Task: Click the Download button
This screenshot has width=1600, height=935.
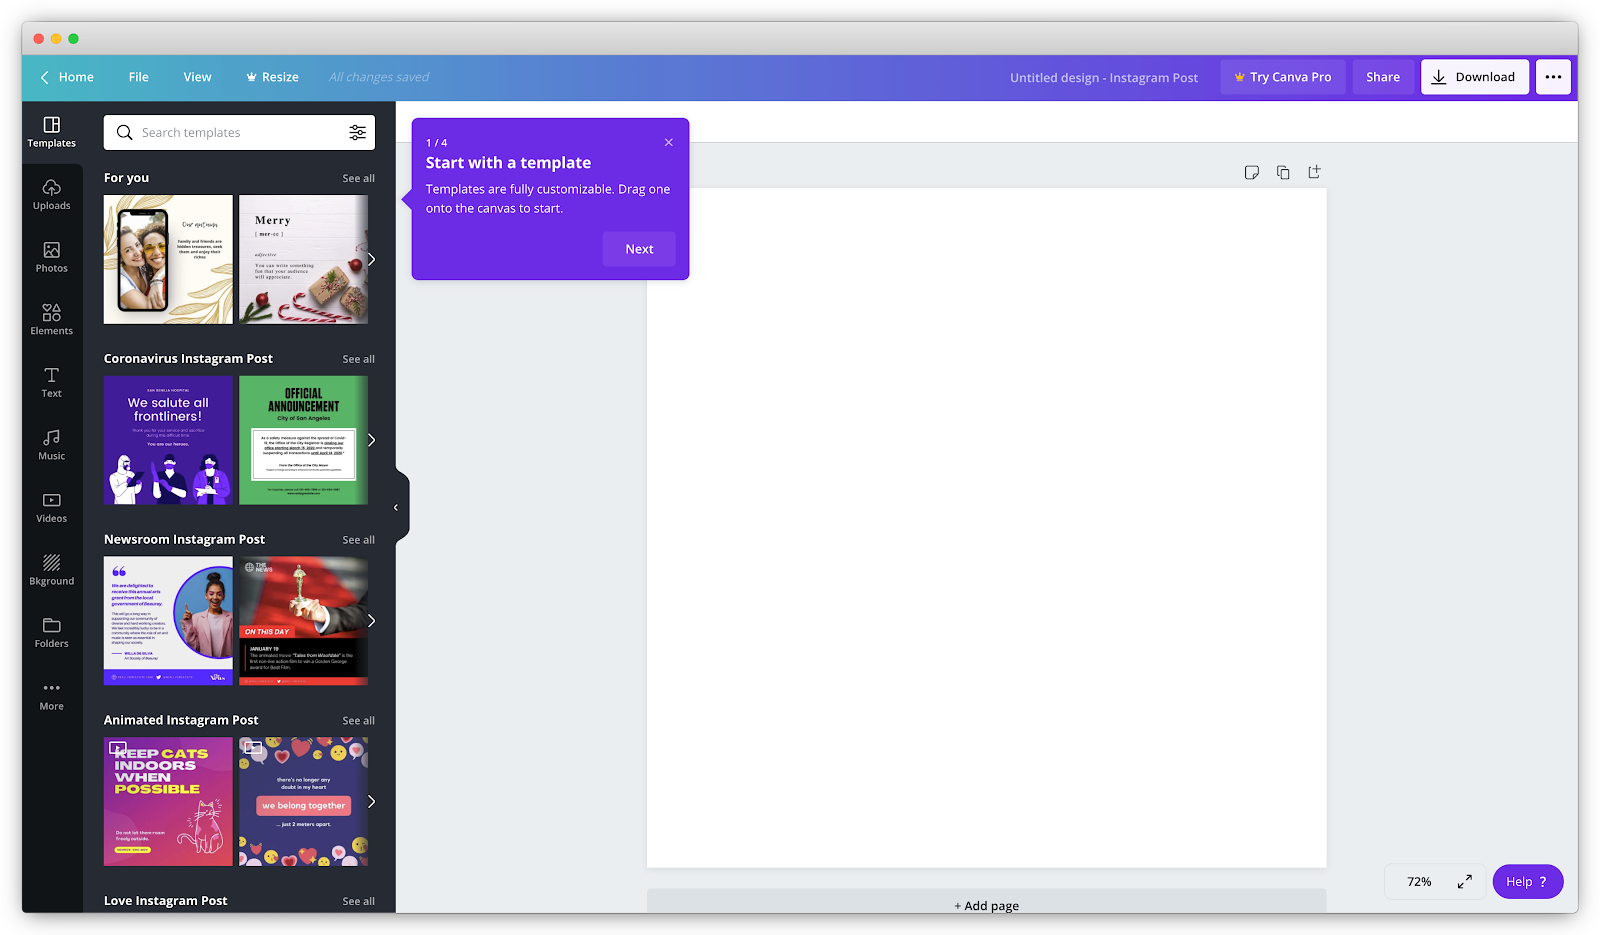Action: click(x=1474, y=77)
